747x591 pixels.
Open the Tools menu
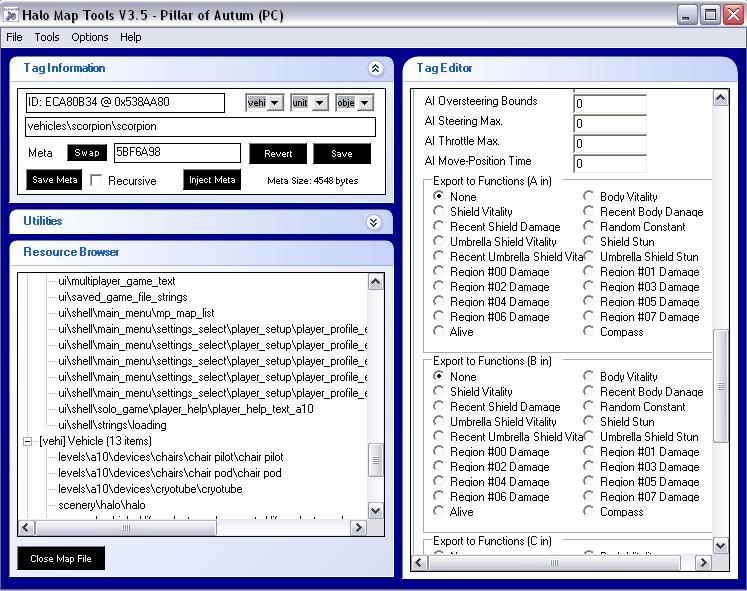(47, 37)
